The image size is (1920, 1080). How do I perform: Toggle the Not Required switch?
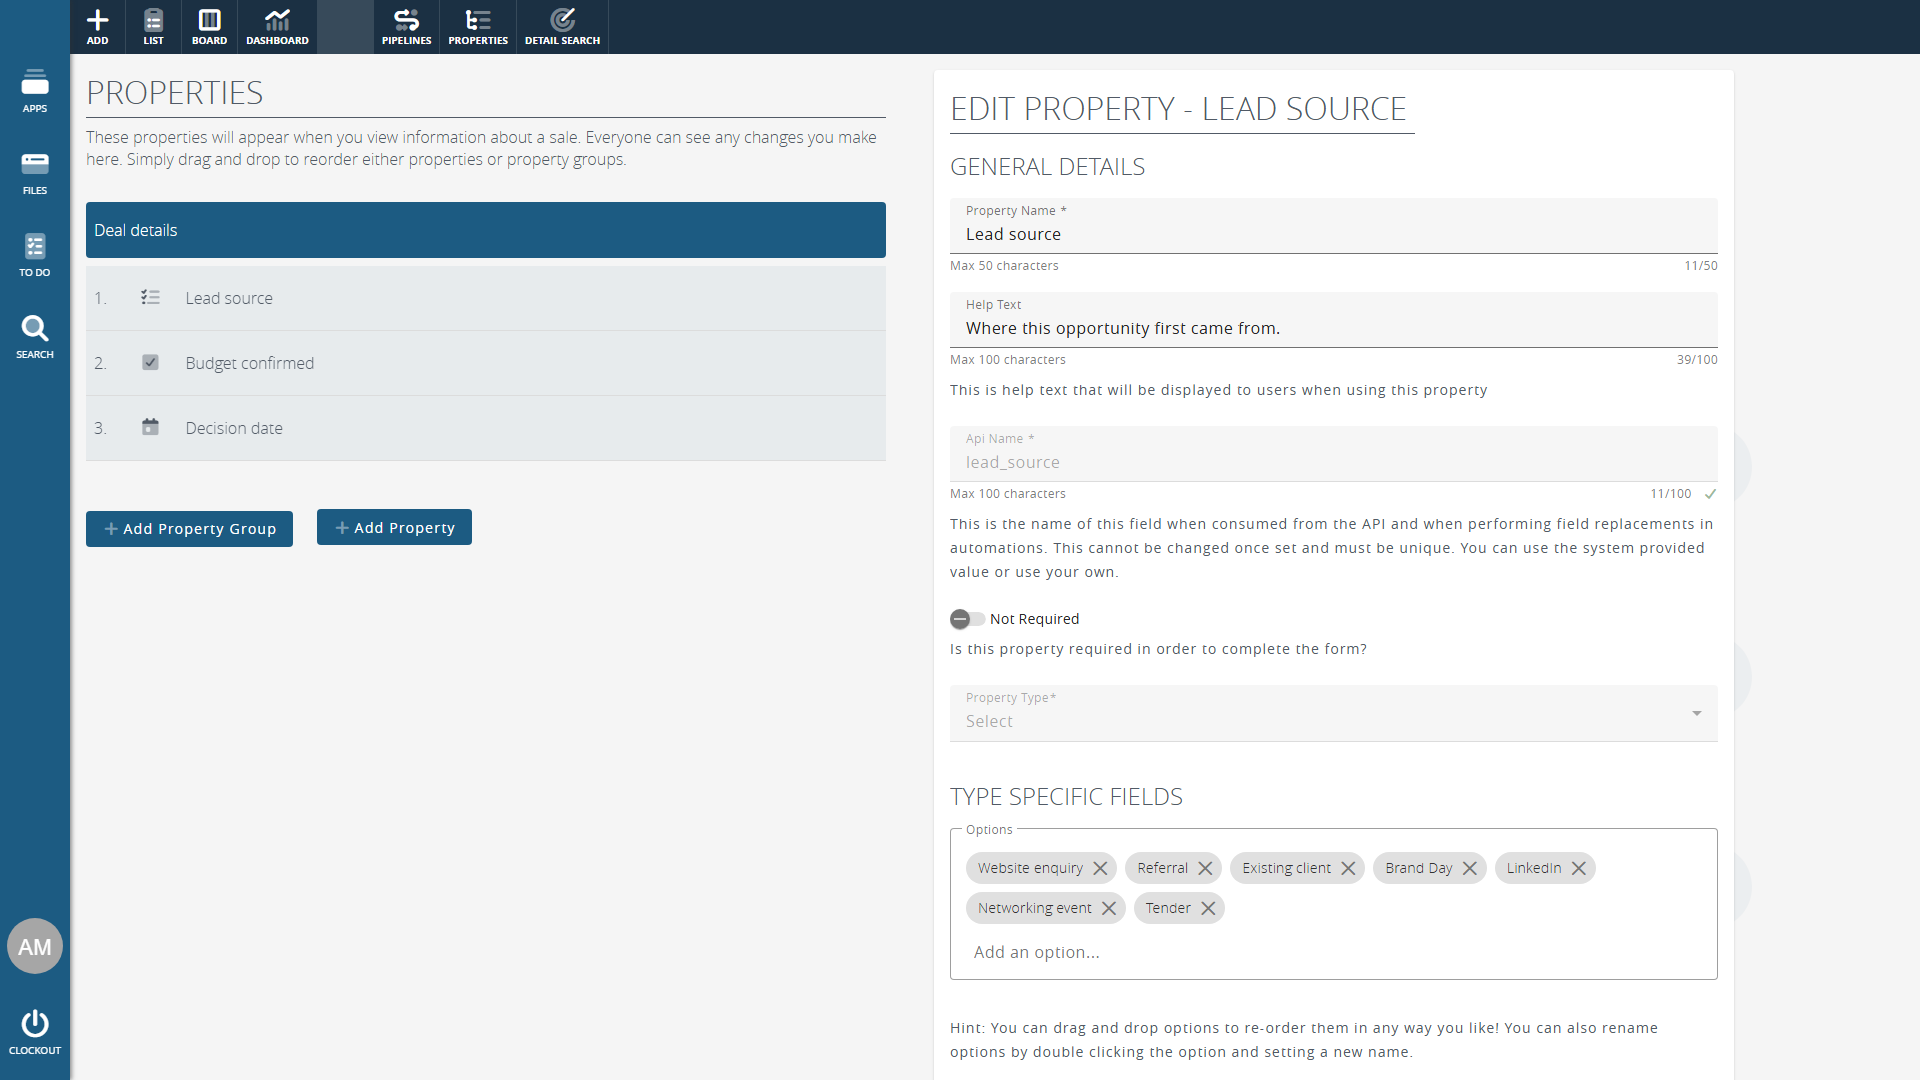click(x=967, y=619)
